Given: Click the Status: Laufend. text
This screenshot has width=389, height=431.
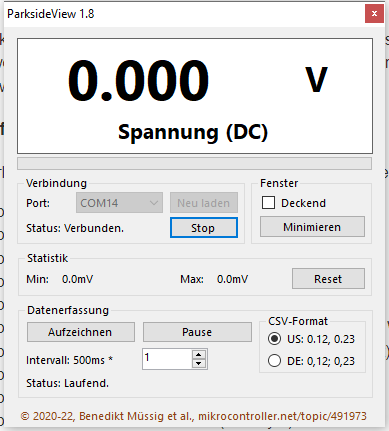Looking at the screenshot, I should coord(67,383).
